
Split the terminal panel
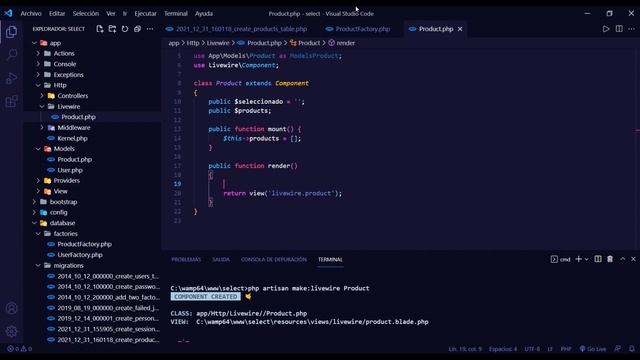tap(598, 259)
